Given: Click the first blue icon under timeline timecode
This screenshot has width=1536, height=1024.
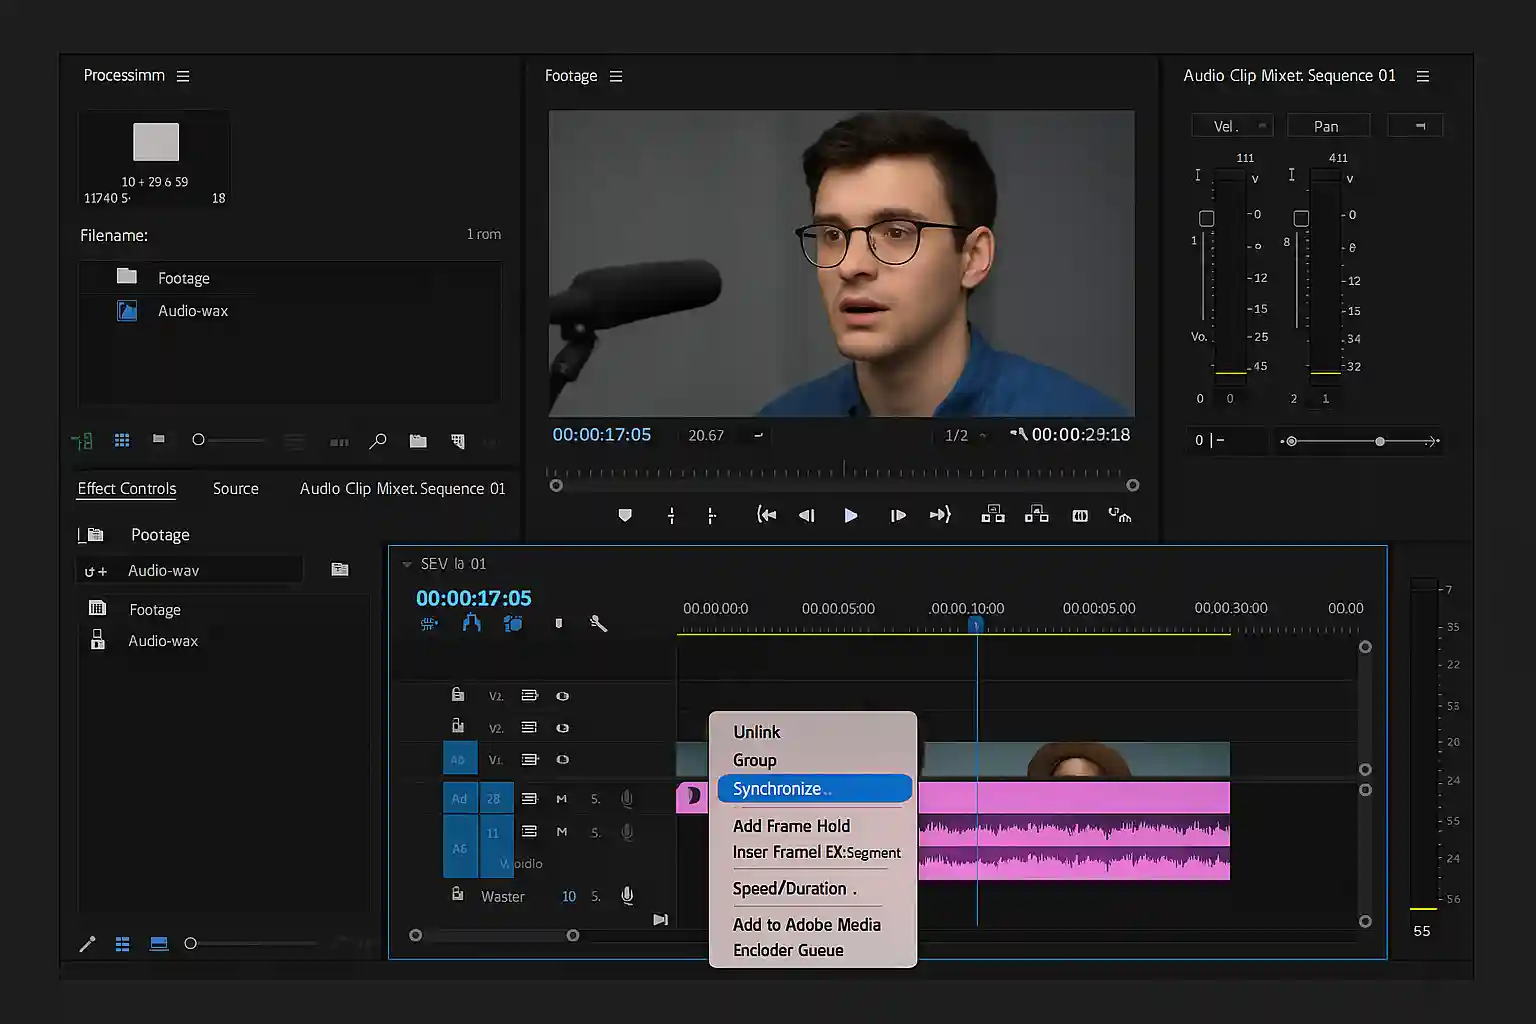Looking at the screenshot, I should point(429,624).
